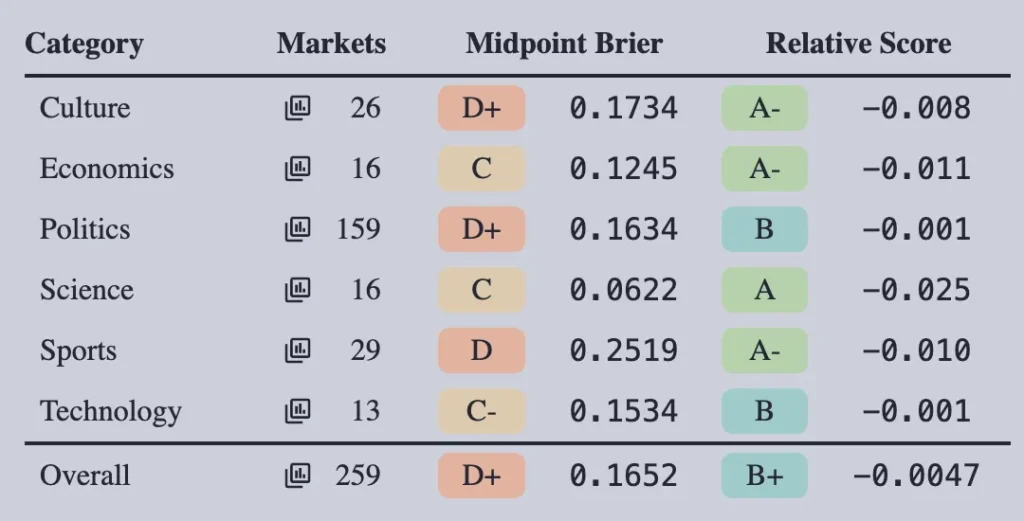Click the Economics Brier value 0.1245
1024x521 pixels.
624,168
